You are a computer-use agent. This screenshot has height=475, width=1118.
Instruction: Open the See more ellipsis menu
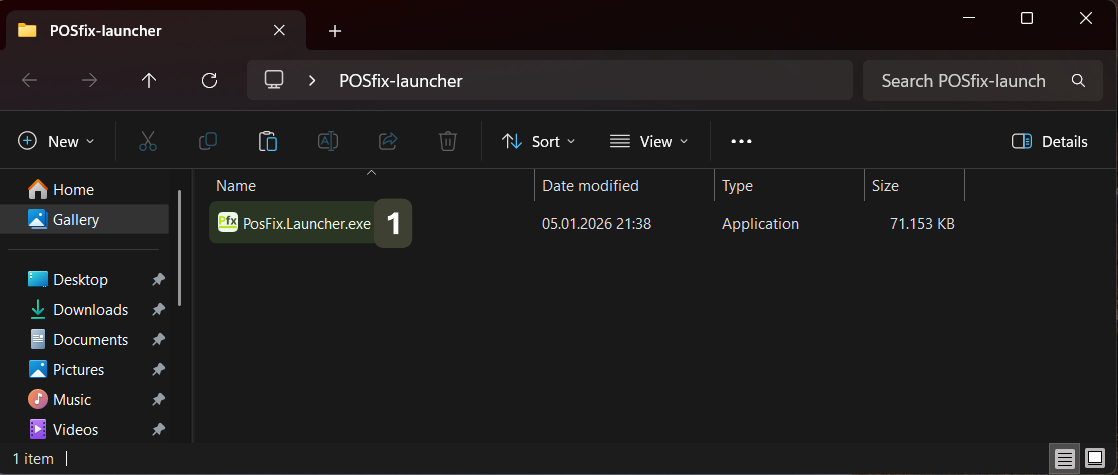pos(741,141)
